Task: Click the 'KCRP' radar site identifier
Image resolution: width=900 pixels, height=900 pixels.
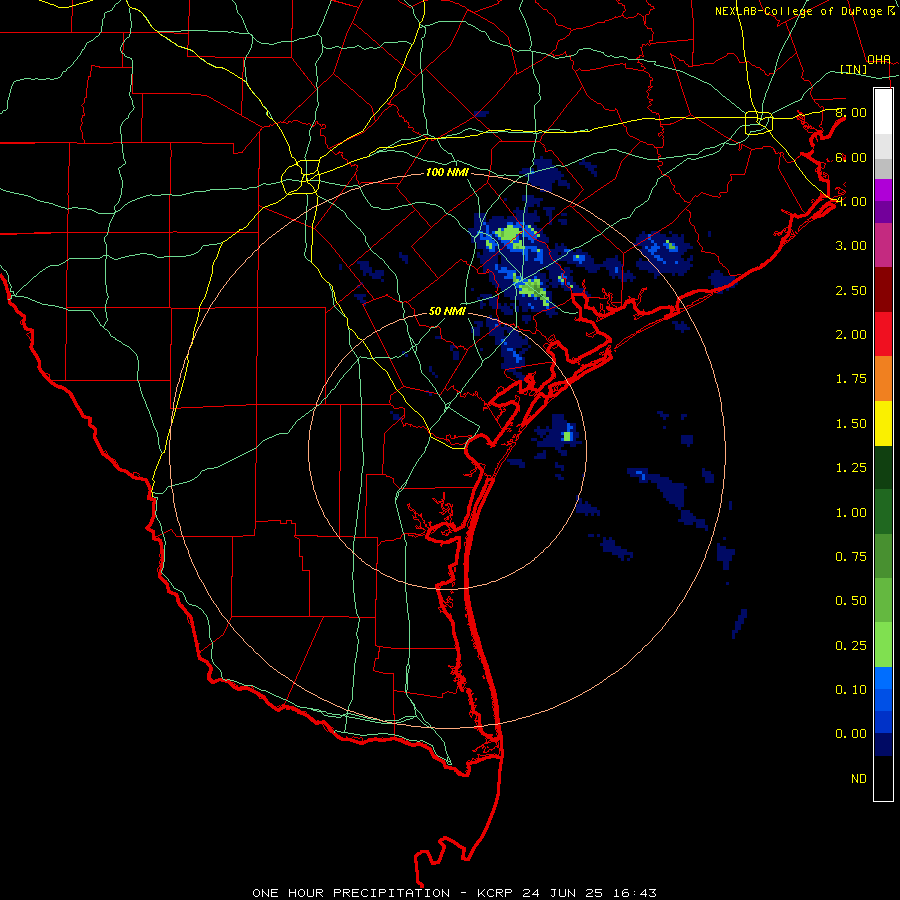Action: (496, 893)
